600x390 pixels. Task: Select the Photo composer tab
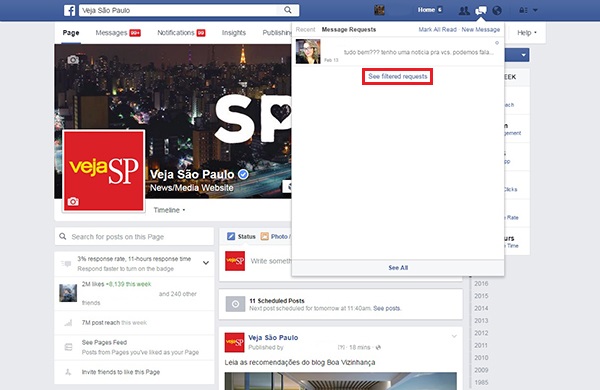(x=275, y=237)
